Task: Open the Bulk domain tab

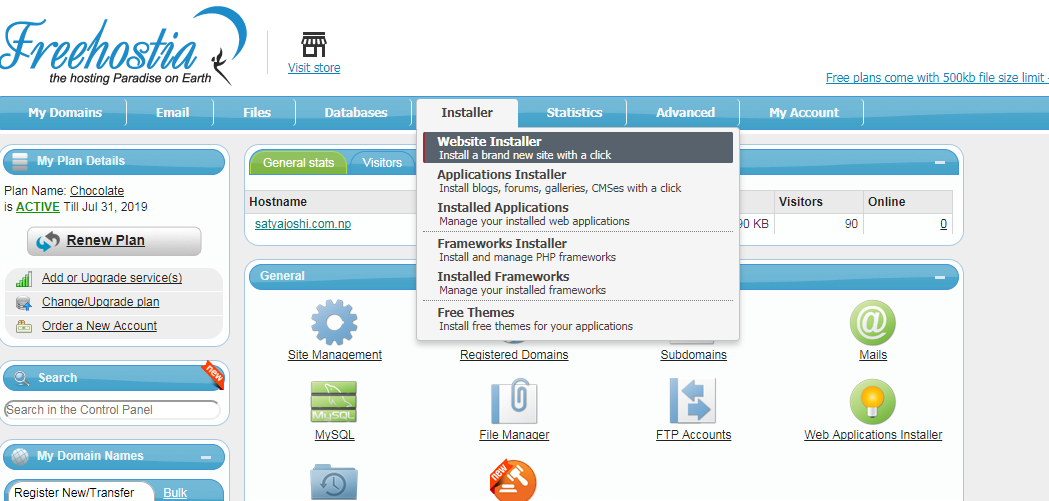Action: click(175, 493)
